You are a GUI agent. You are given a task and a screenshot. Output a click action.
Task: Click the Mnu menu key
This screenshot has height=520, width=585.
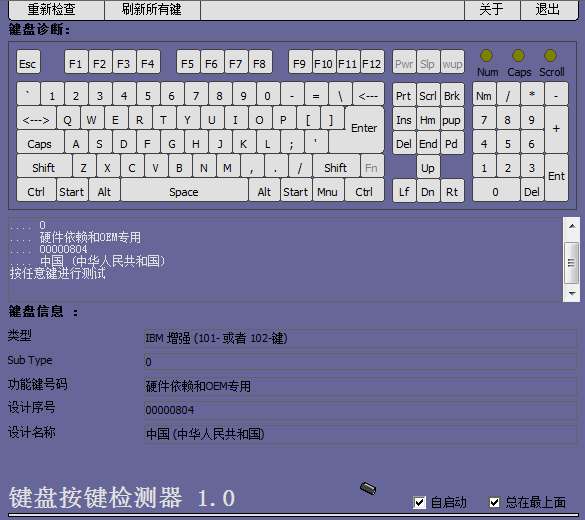[328, 190]
